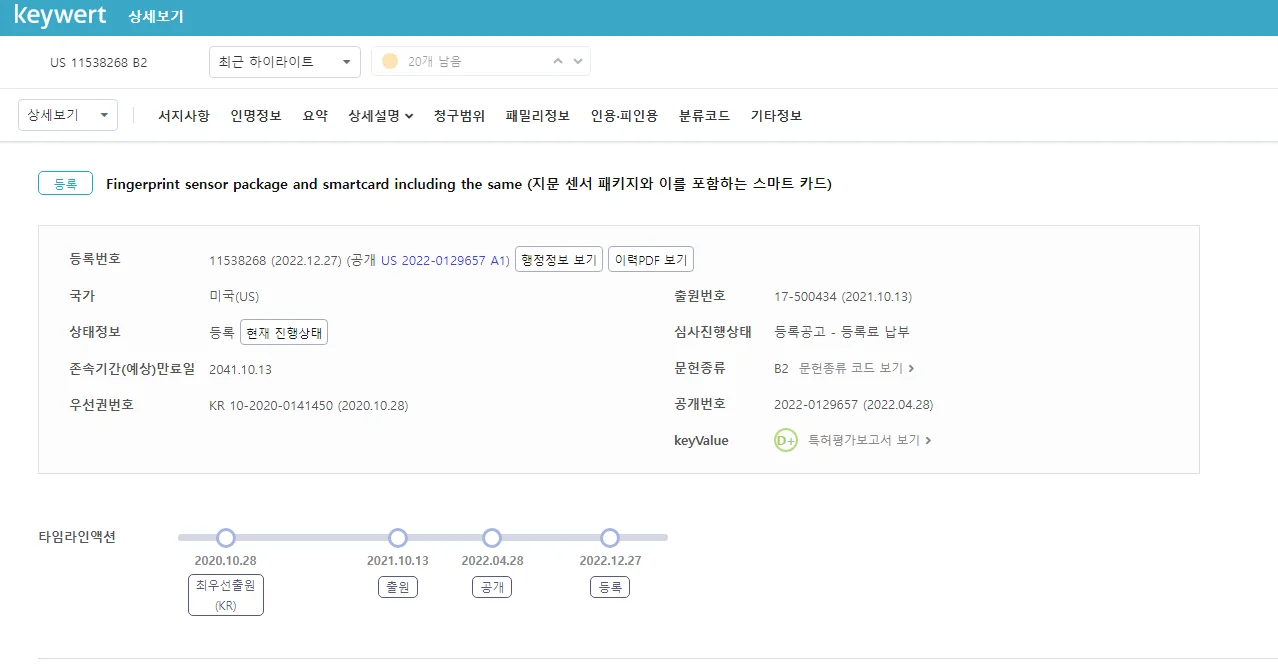Click the 행정정보 보기 button
Viewport: 1278px width, 667px height.
pyautogui.click(x=559, y=260)
